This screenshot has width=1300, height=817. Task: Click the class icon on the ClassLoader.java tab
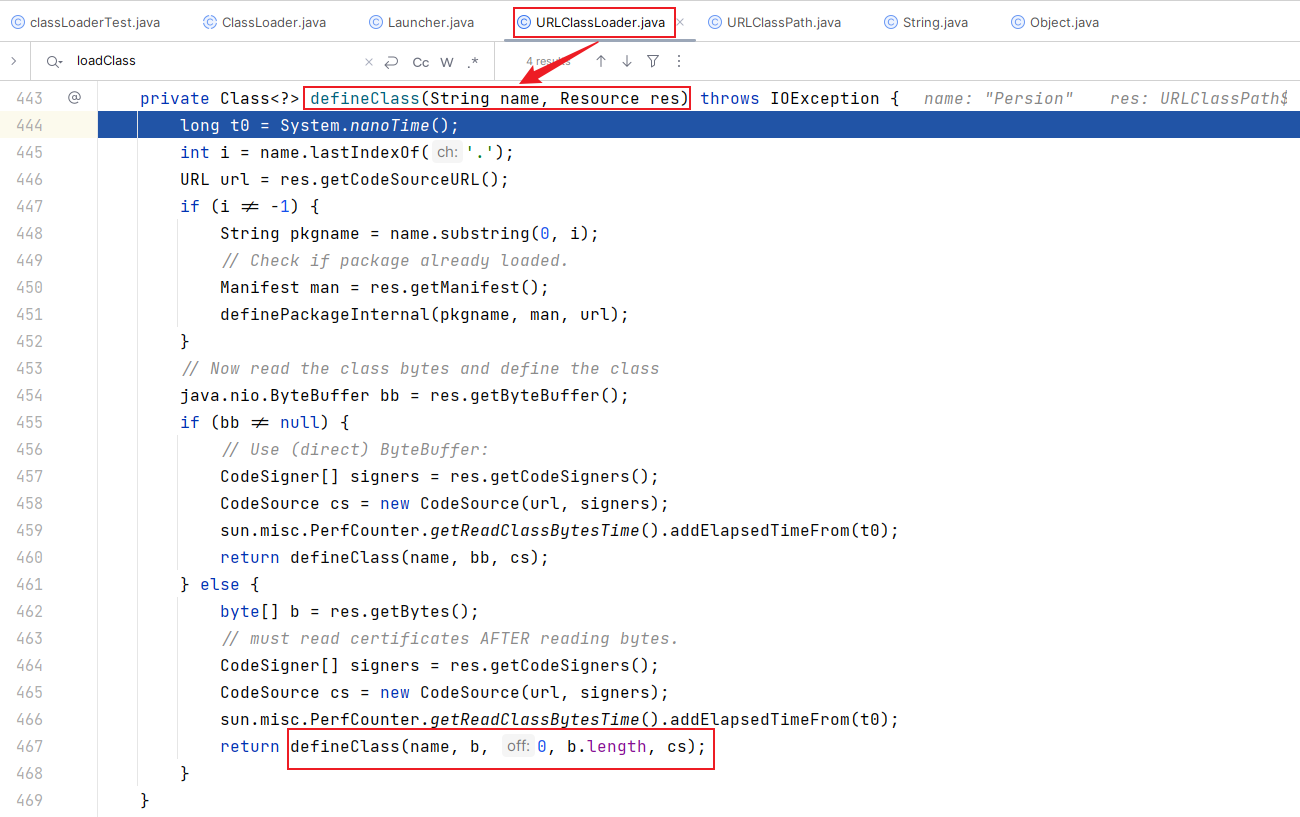point(210,22)
